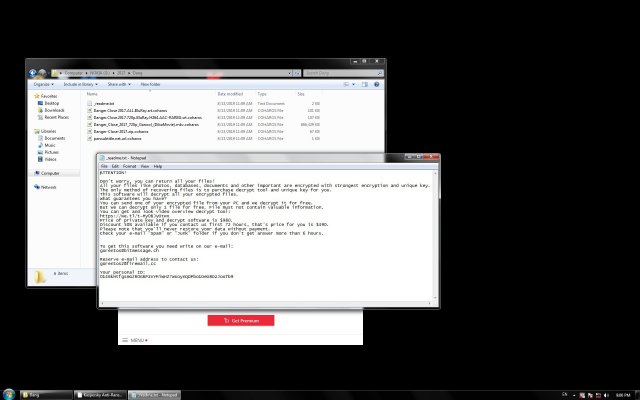
Task: Click the Windows Start orb
Action: click(x=9, y=394)
